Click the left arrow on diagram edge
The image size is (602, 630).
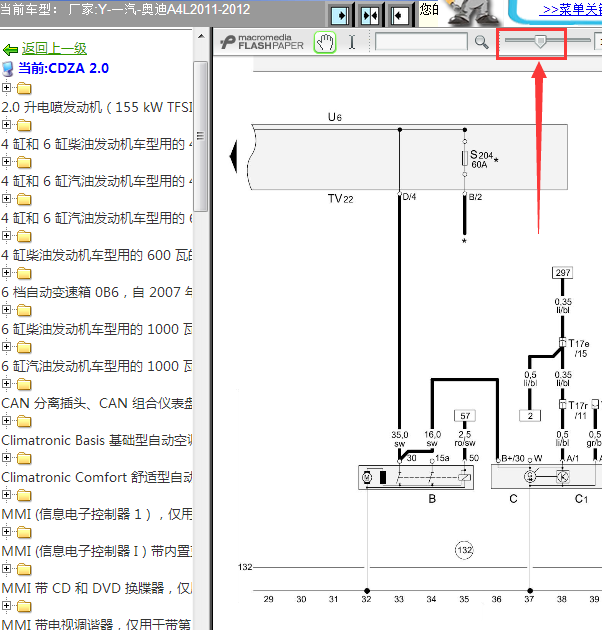233,157
